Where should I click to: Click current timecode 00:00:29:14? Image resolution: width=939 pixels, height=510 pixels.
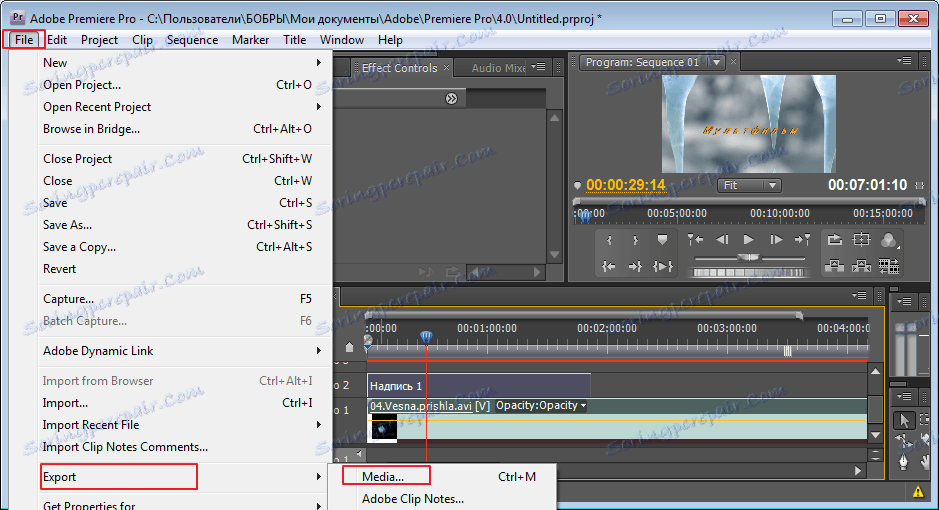point(626,185)
